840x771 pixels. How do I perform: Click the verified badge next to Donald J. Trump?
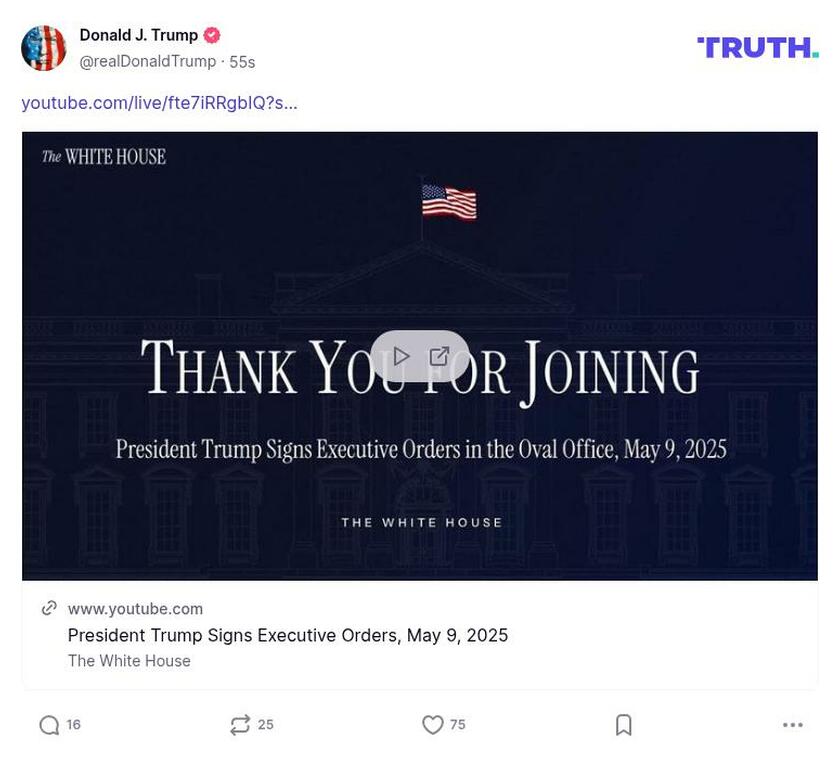coord(211,34)
